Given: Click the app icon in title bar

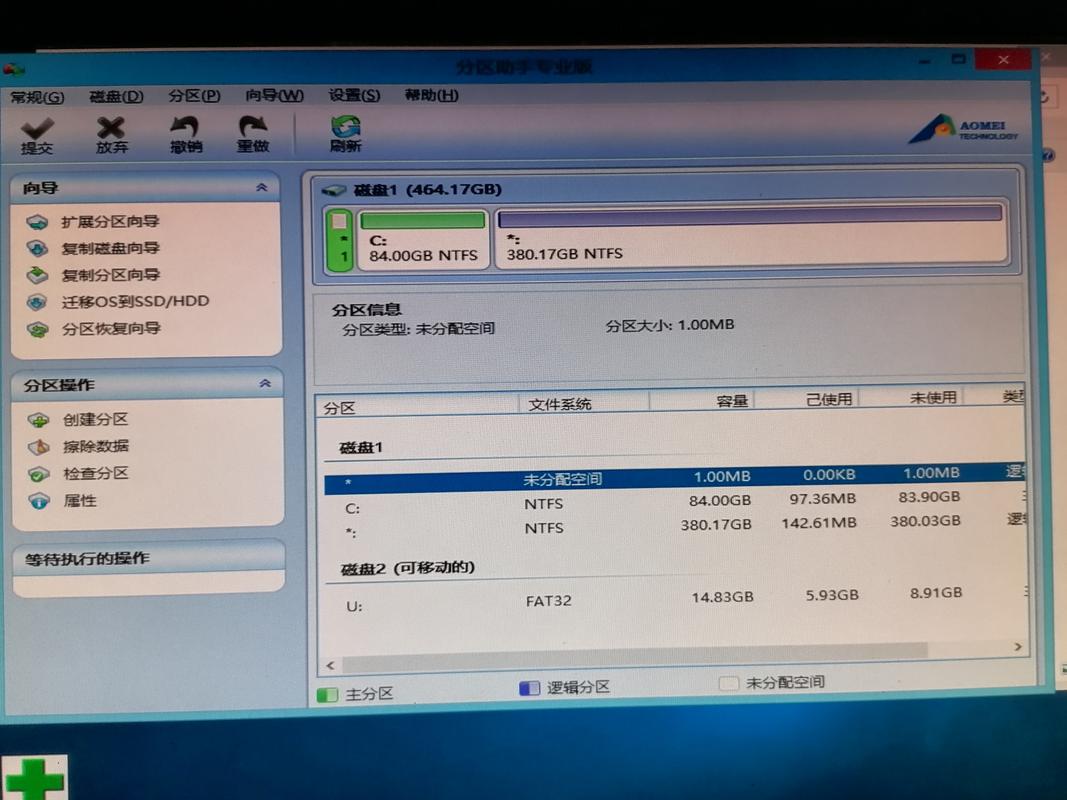Looking at the screenshot, I should click(14, 69).
